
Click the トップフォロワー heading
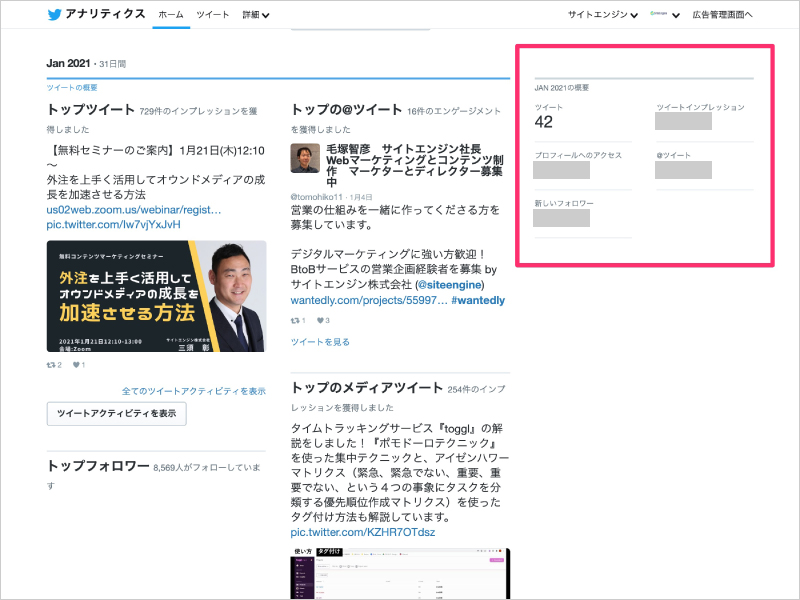tap(98, 466)
